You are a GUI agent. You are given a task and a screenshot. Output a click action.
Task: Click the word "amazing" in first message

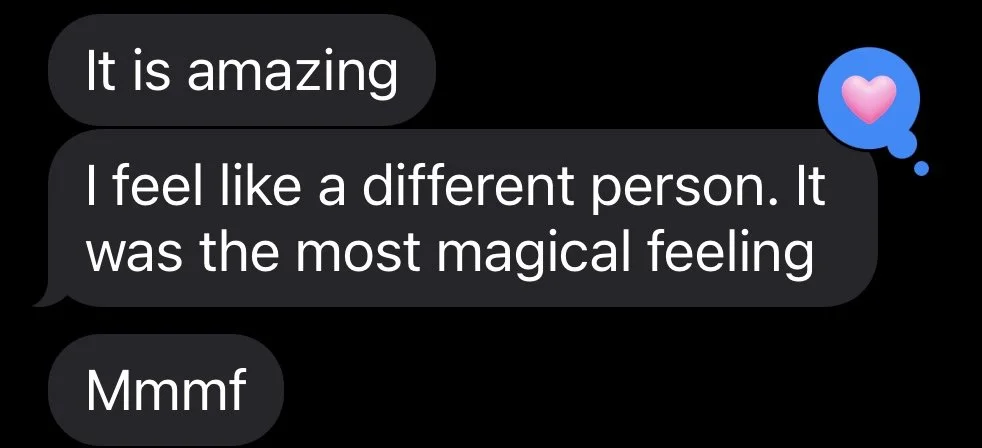292,73
